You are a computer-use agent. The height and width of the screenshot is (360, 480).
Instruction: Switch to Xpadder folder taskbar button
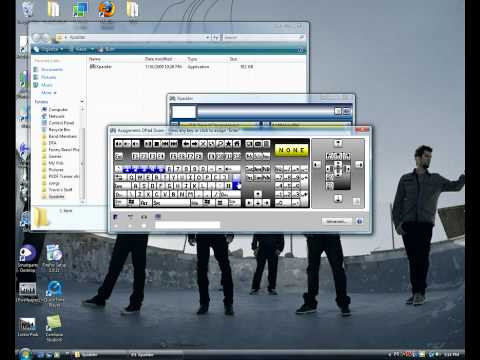pos(99,355)
